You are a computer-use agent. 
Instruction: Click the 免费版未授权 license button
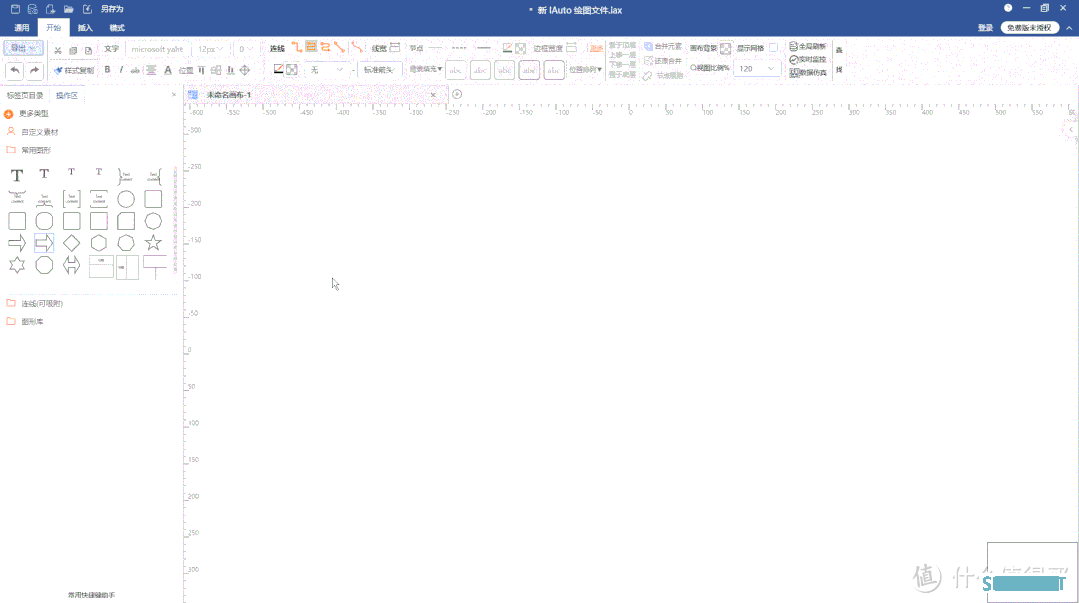[1029, 28]
